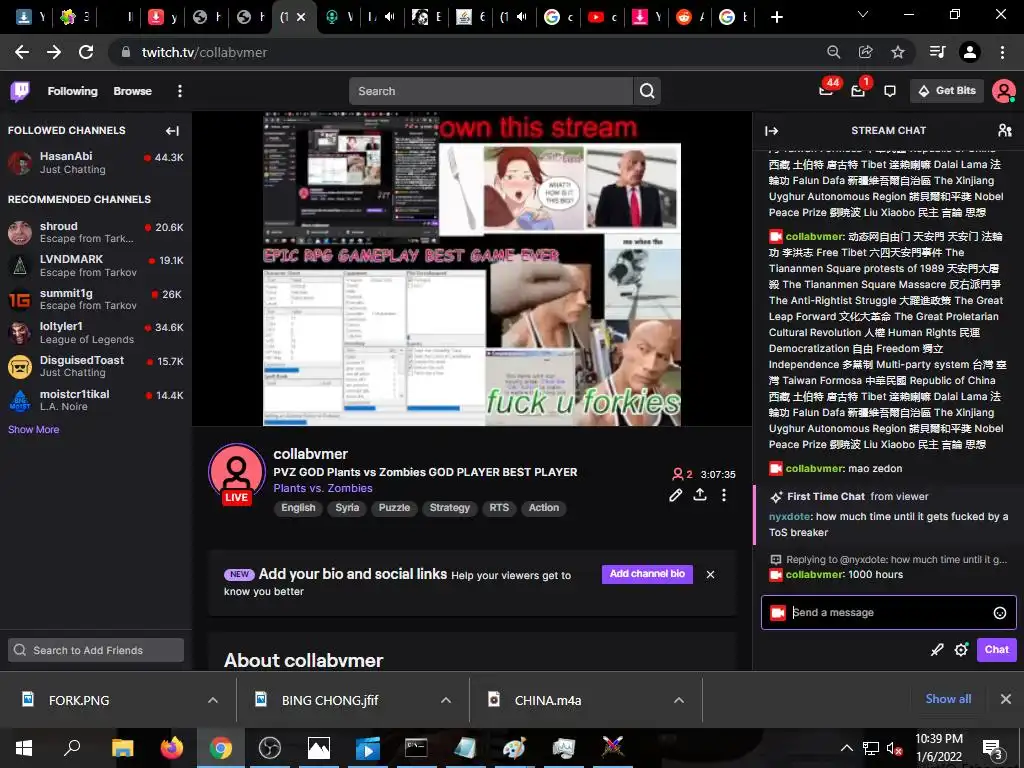Image resolution: width=1024 pixels, height=768 pixels.
Task: Open a new Chrome tab
Action: click(776, 17)
